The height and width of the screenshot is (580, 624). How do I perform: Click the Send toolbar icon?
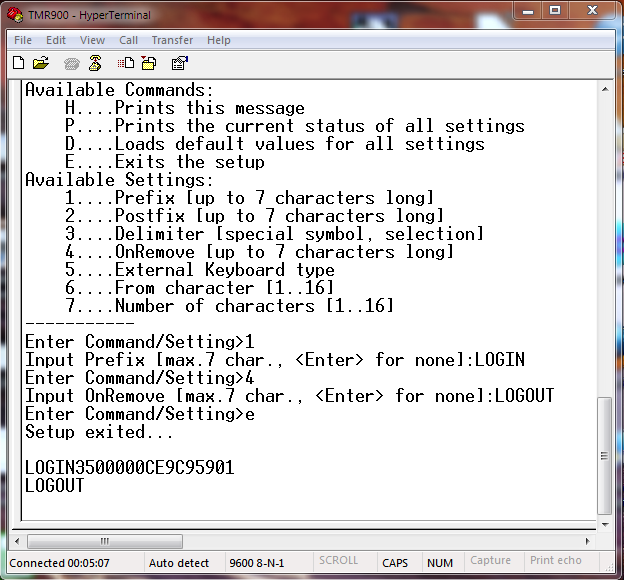(128, 63)
